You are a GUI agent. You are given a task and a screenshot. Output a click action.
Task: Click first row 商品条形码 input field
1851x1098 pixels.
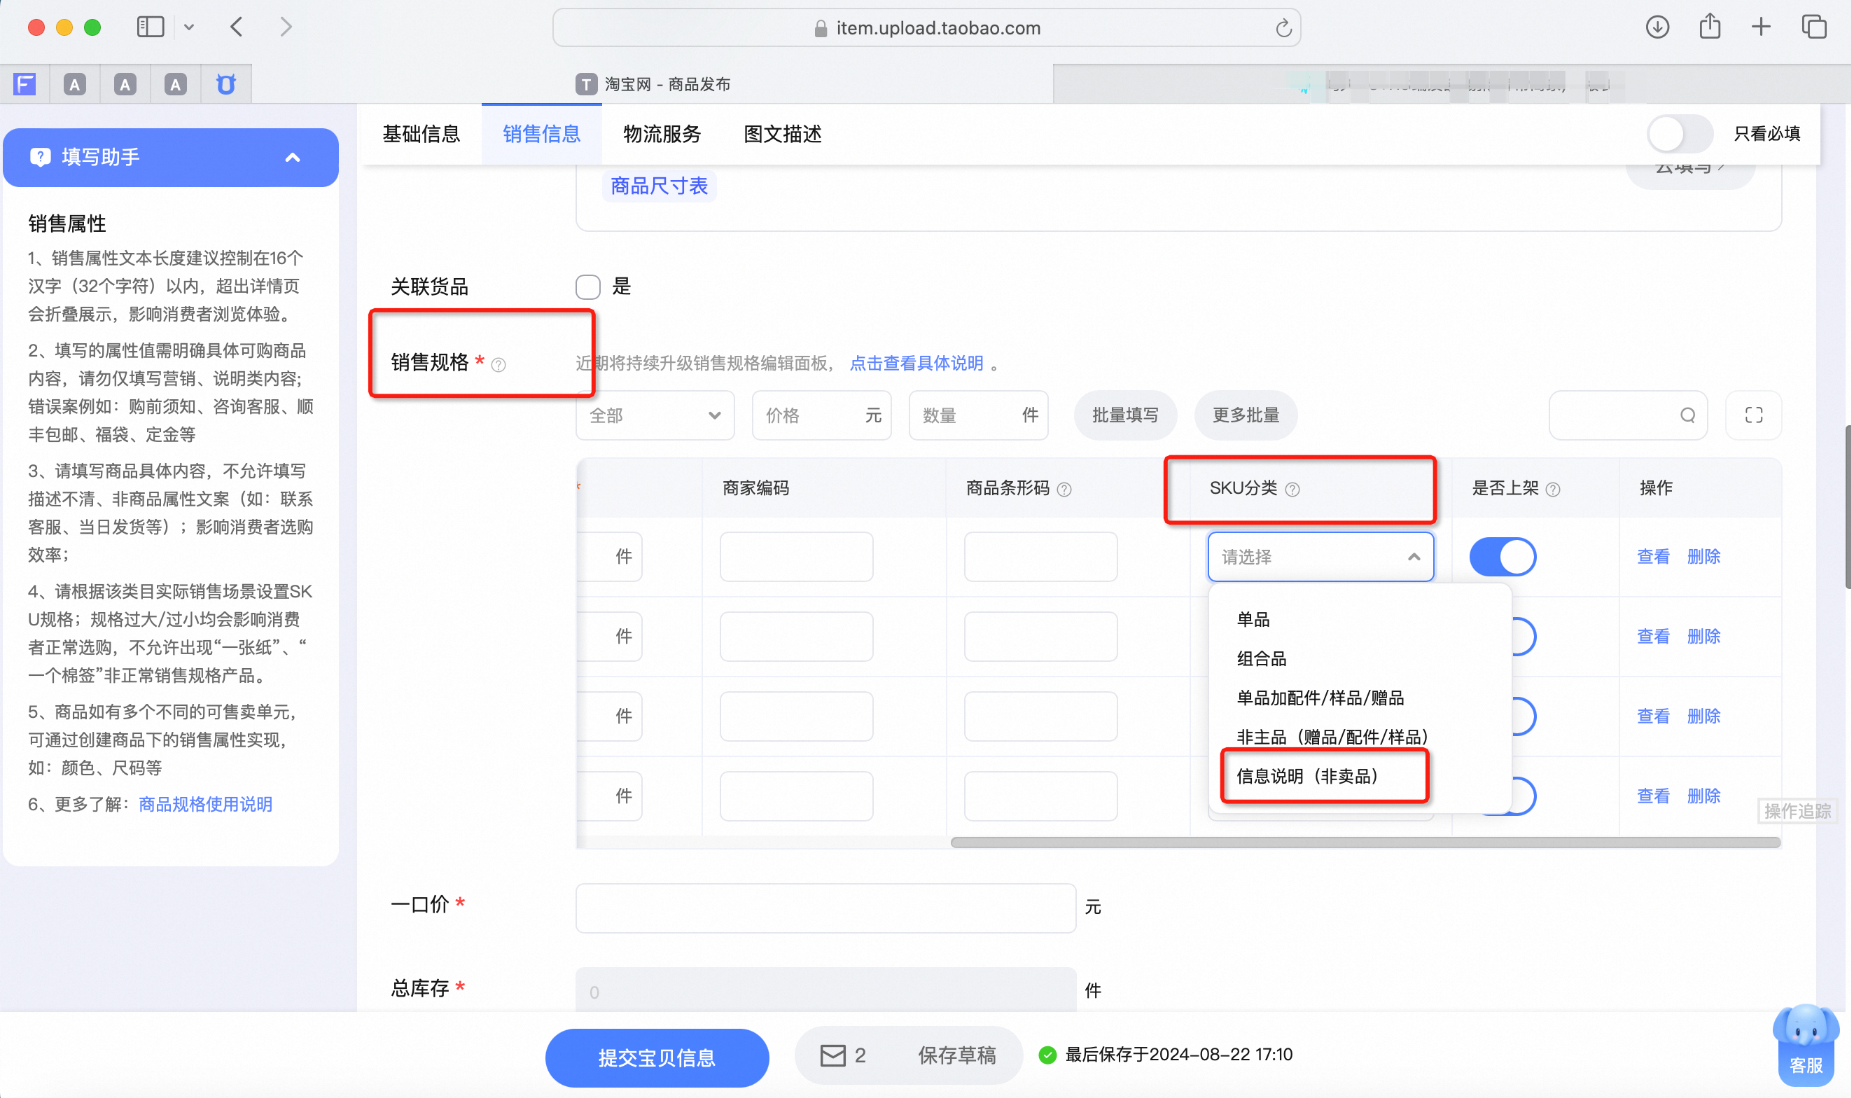click(x=1040, y=557)
